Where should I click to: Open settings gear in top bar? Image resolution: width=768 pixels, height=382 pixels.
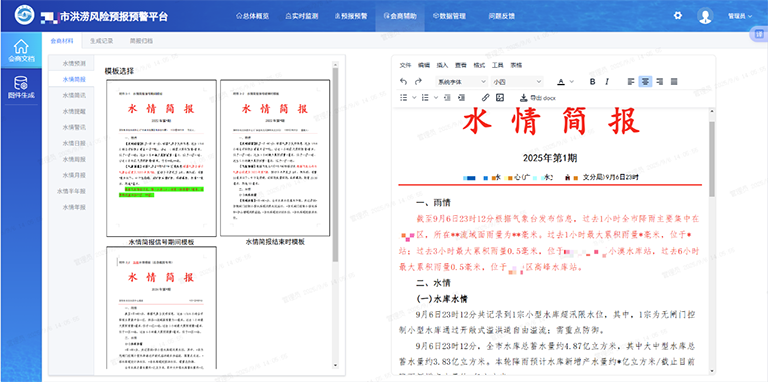(677, 15)
